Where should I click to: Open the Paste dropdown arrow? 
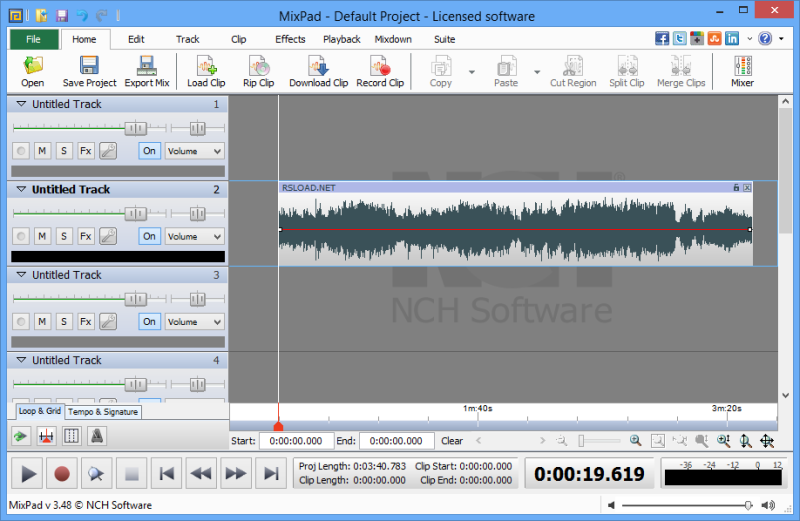(x=537, y=72)
